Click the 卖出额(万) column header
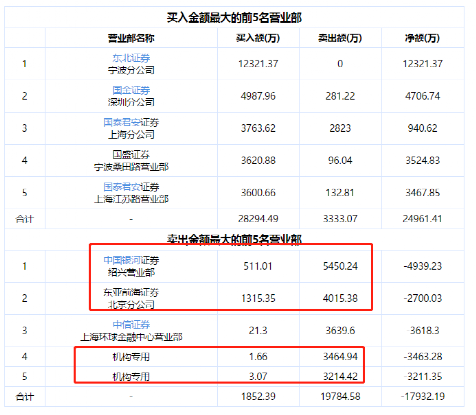Screen dimensions: 476x415 340,38
